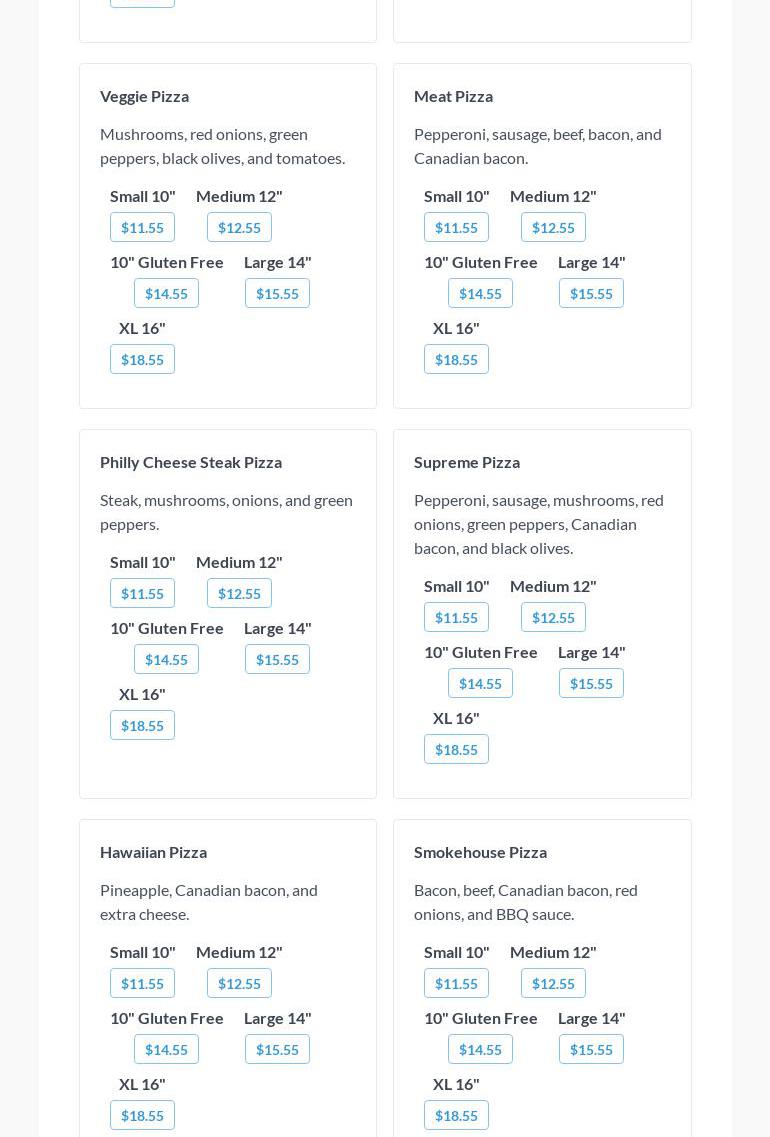Viewport: 770px width, 1137px height.
Task: Click the Supreme Pizza title
Action: pos(467,462)
